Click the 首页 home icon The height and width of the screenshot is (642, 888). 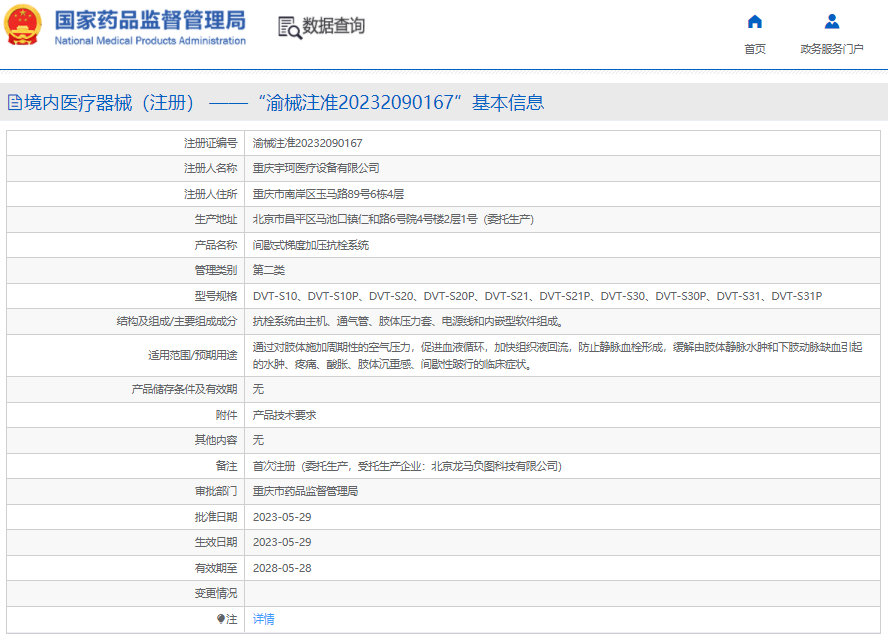(754, 22)
